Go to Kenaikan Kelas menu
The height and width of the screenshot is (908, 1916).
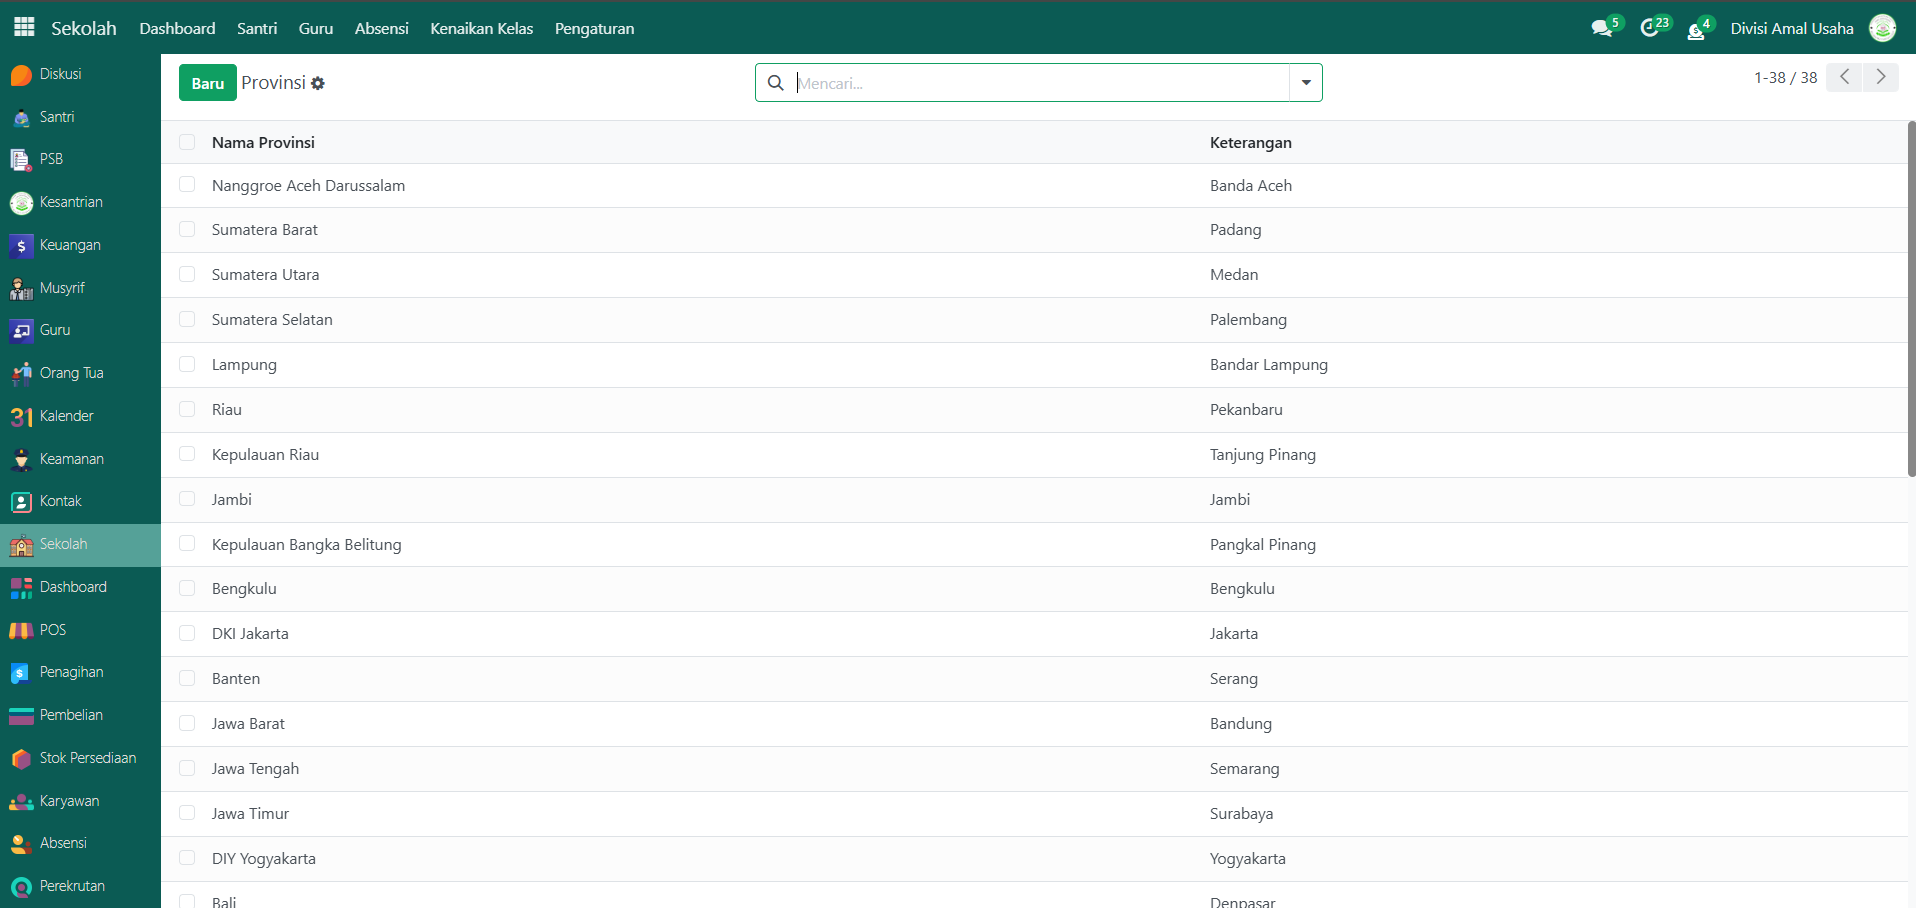pyautogui.click(x=481, y=28)
